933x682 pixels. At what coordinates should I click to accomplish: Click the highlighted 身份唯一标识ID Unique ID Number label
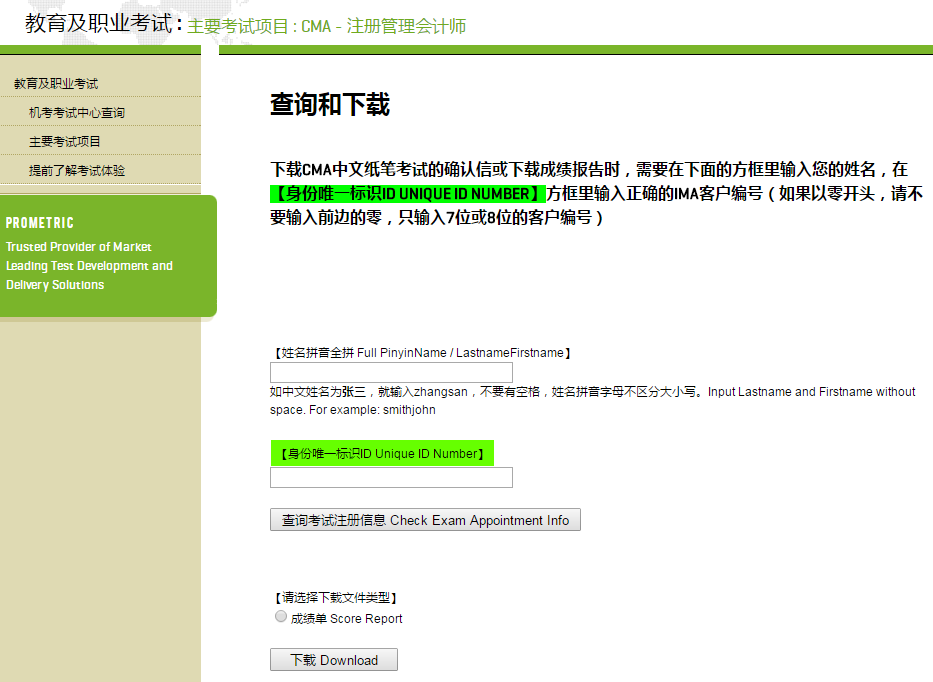coord(380,452)
